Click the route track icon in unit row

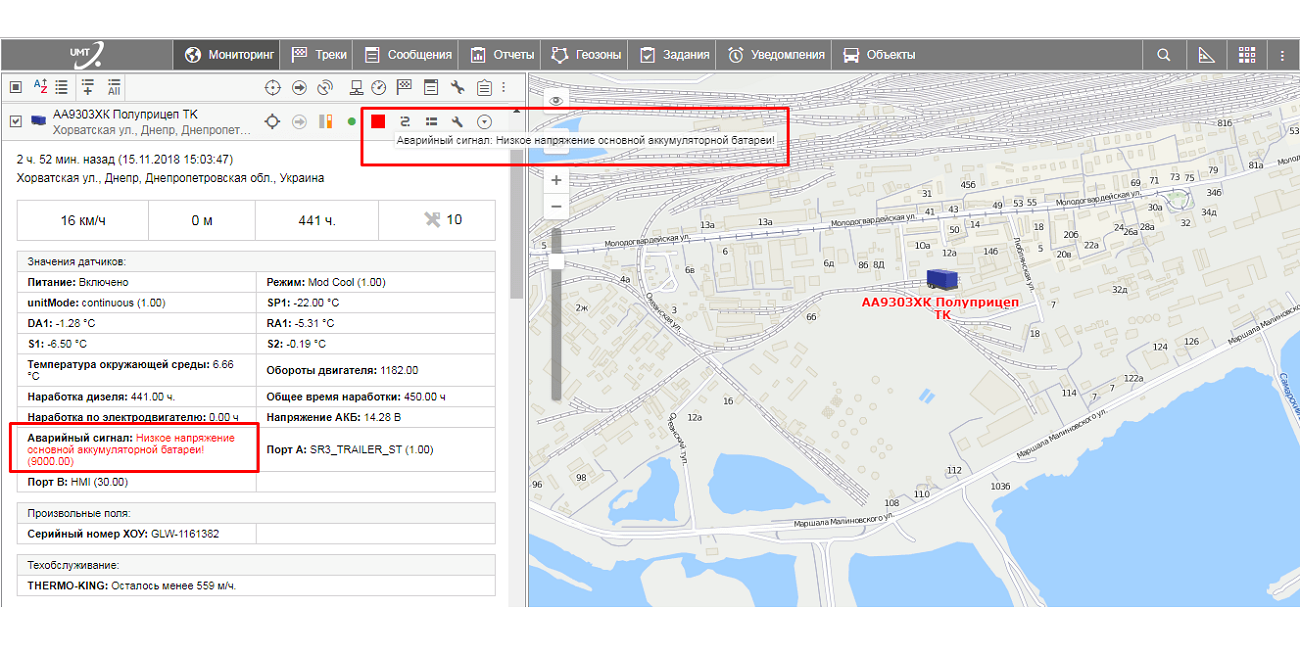[x=405, y=121]
